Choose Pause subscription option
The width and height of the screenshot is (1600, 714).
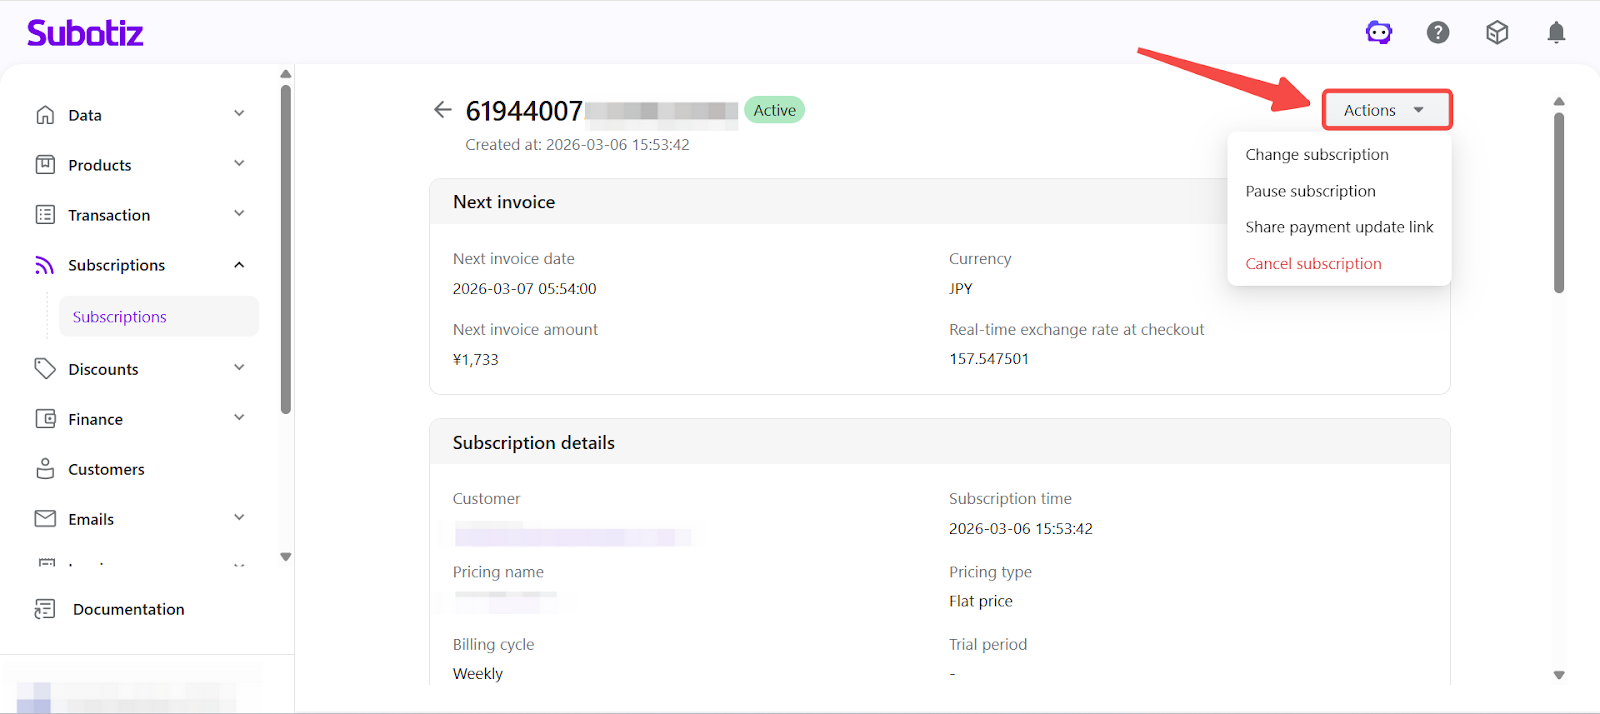coord(1310,191)
